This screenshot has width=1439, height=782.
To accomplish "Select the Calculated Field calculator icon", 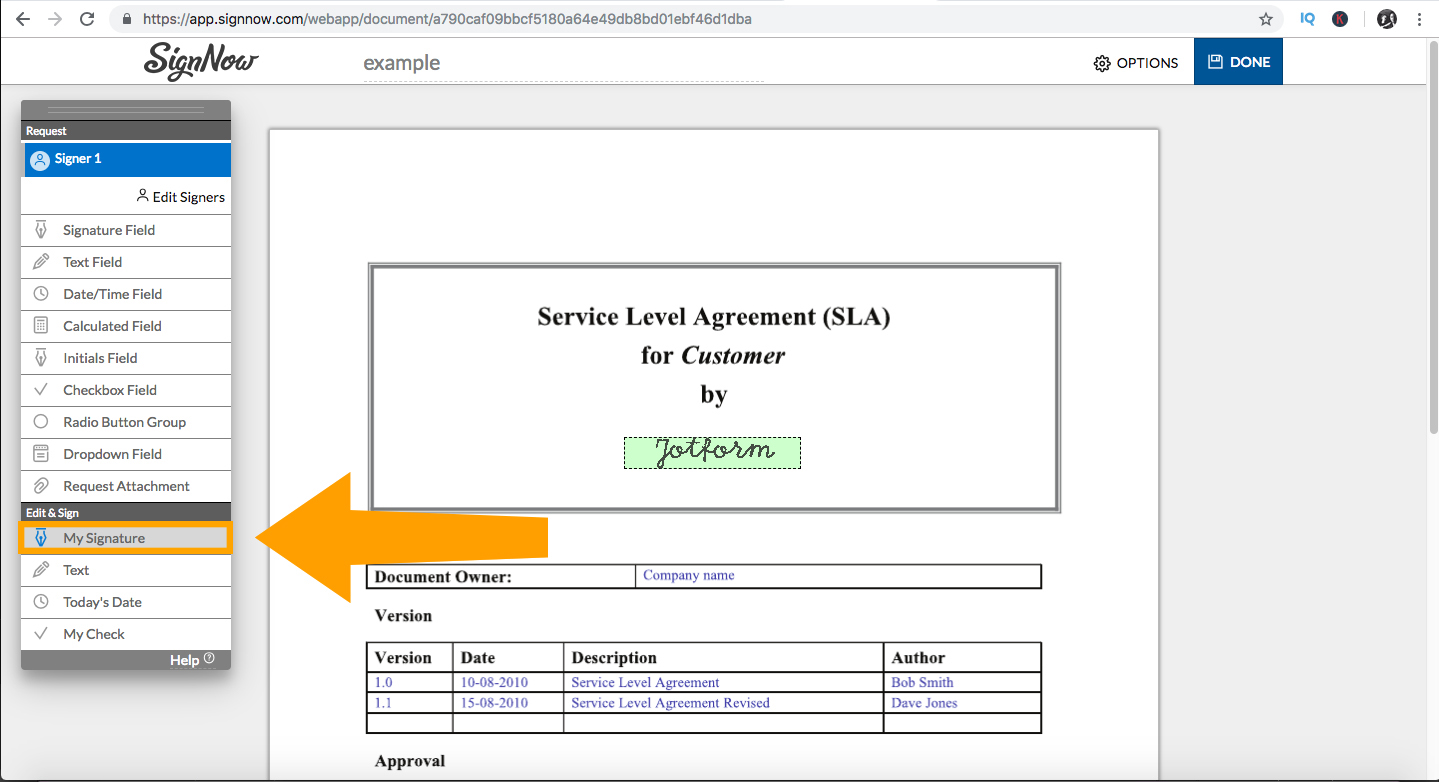I will click(x=41, y=326).
